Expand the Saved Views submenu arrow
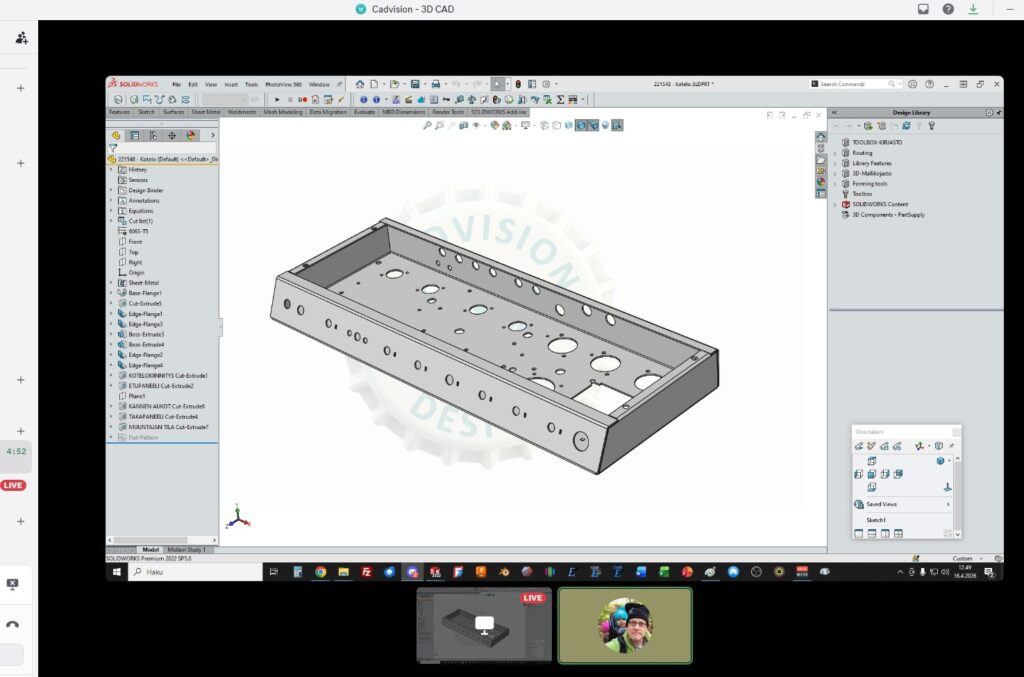The width and height of the screenshot is (1024, 677). click(948, 504)
